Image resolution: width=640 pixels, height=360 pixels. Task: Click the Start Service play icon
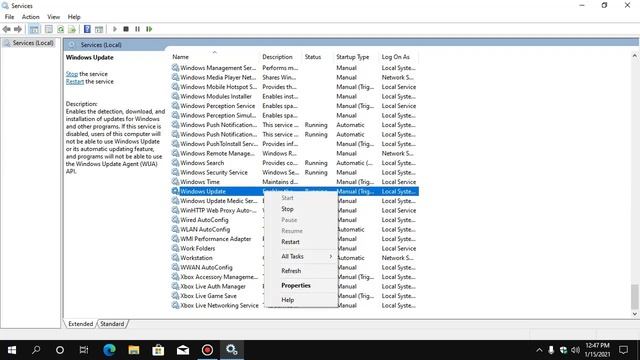click(x=115, y=29)
